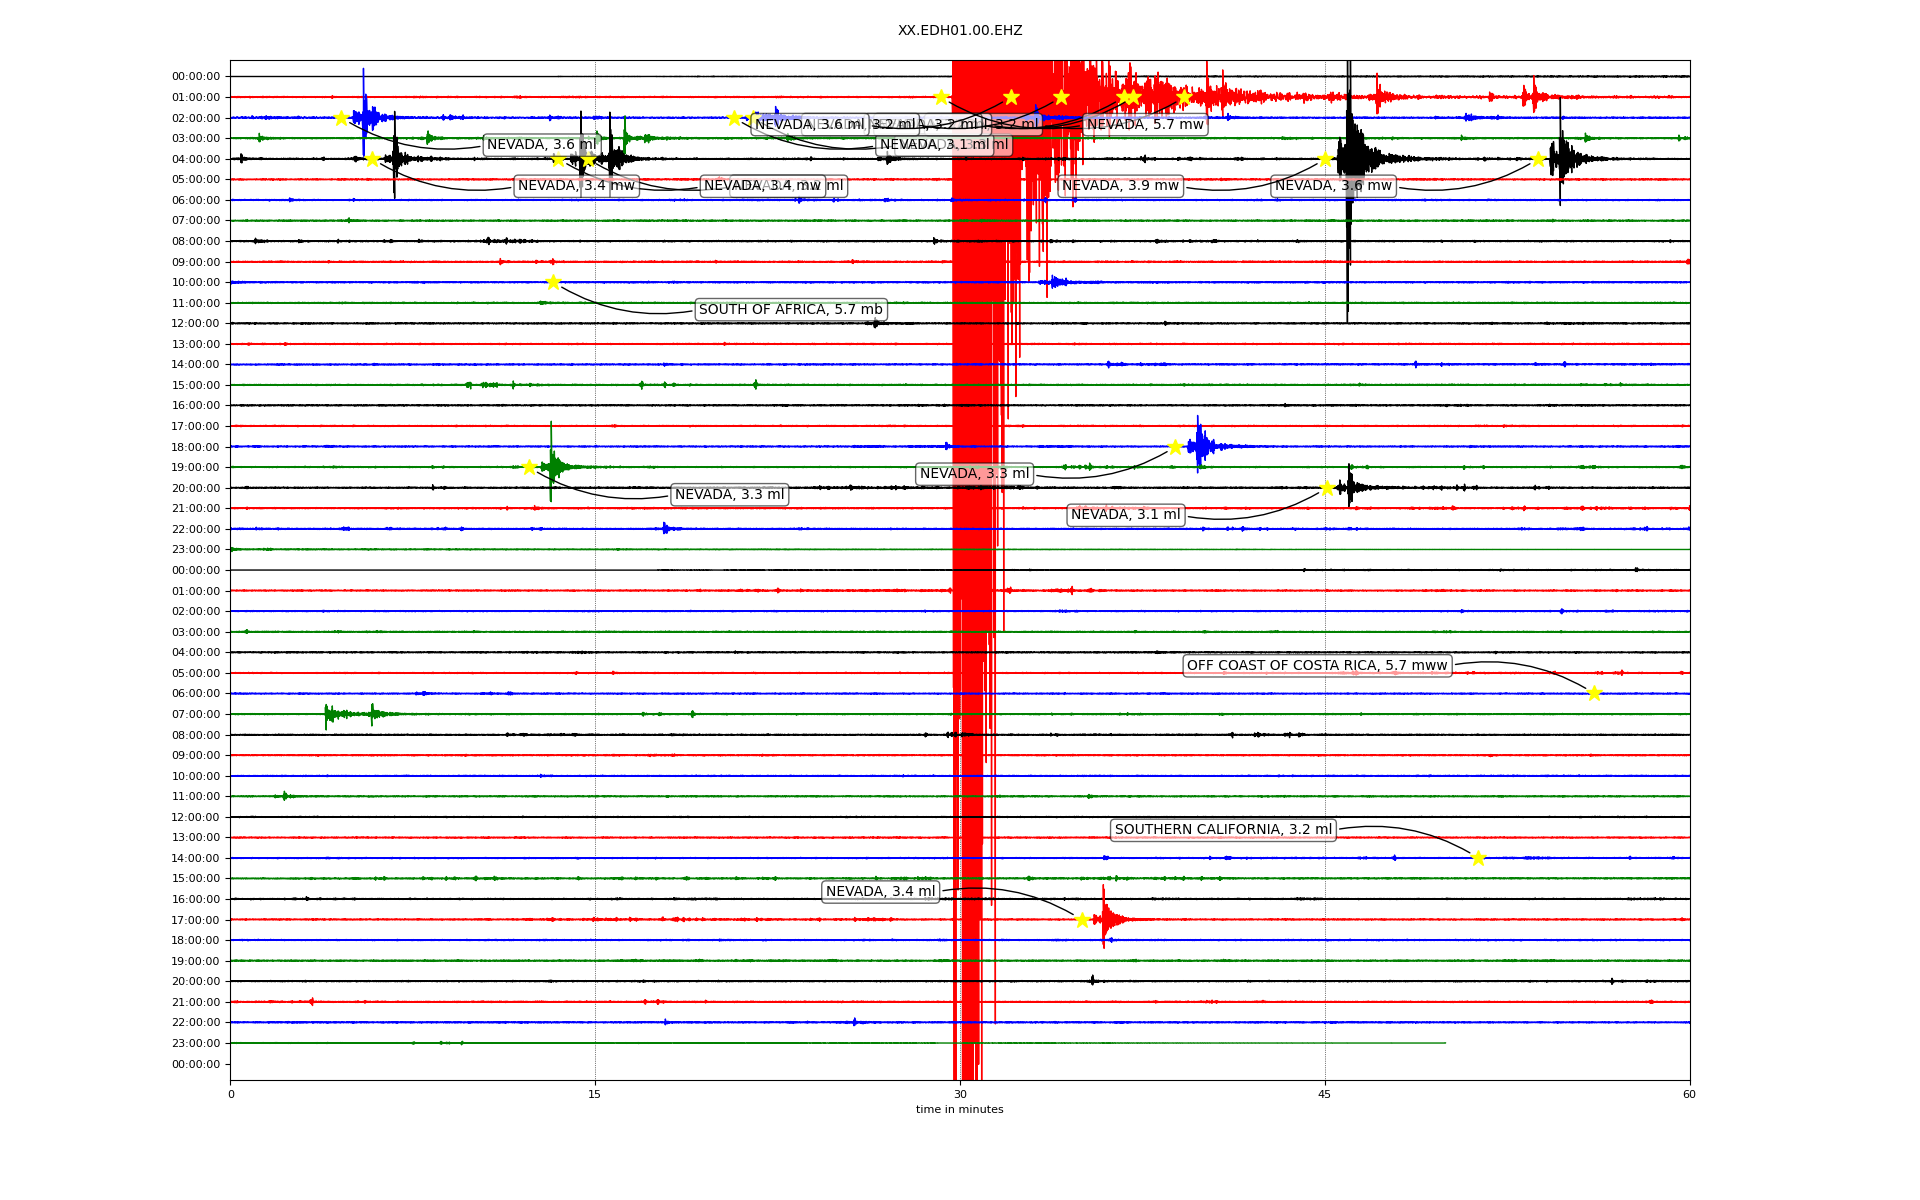Click the 'time in minutes' axis label
The width and height of the screenshot is (1920, 1200).
(959, 1109)
